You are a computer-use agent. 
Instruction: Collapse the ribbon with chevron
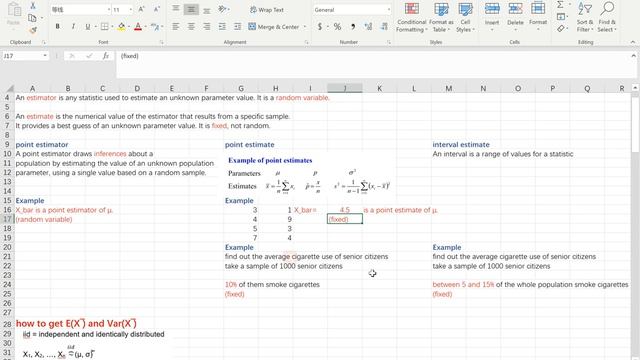point(633,42)
